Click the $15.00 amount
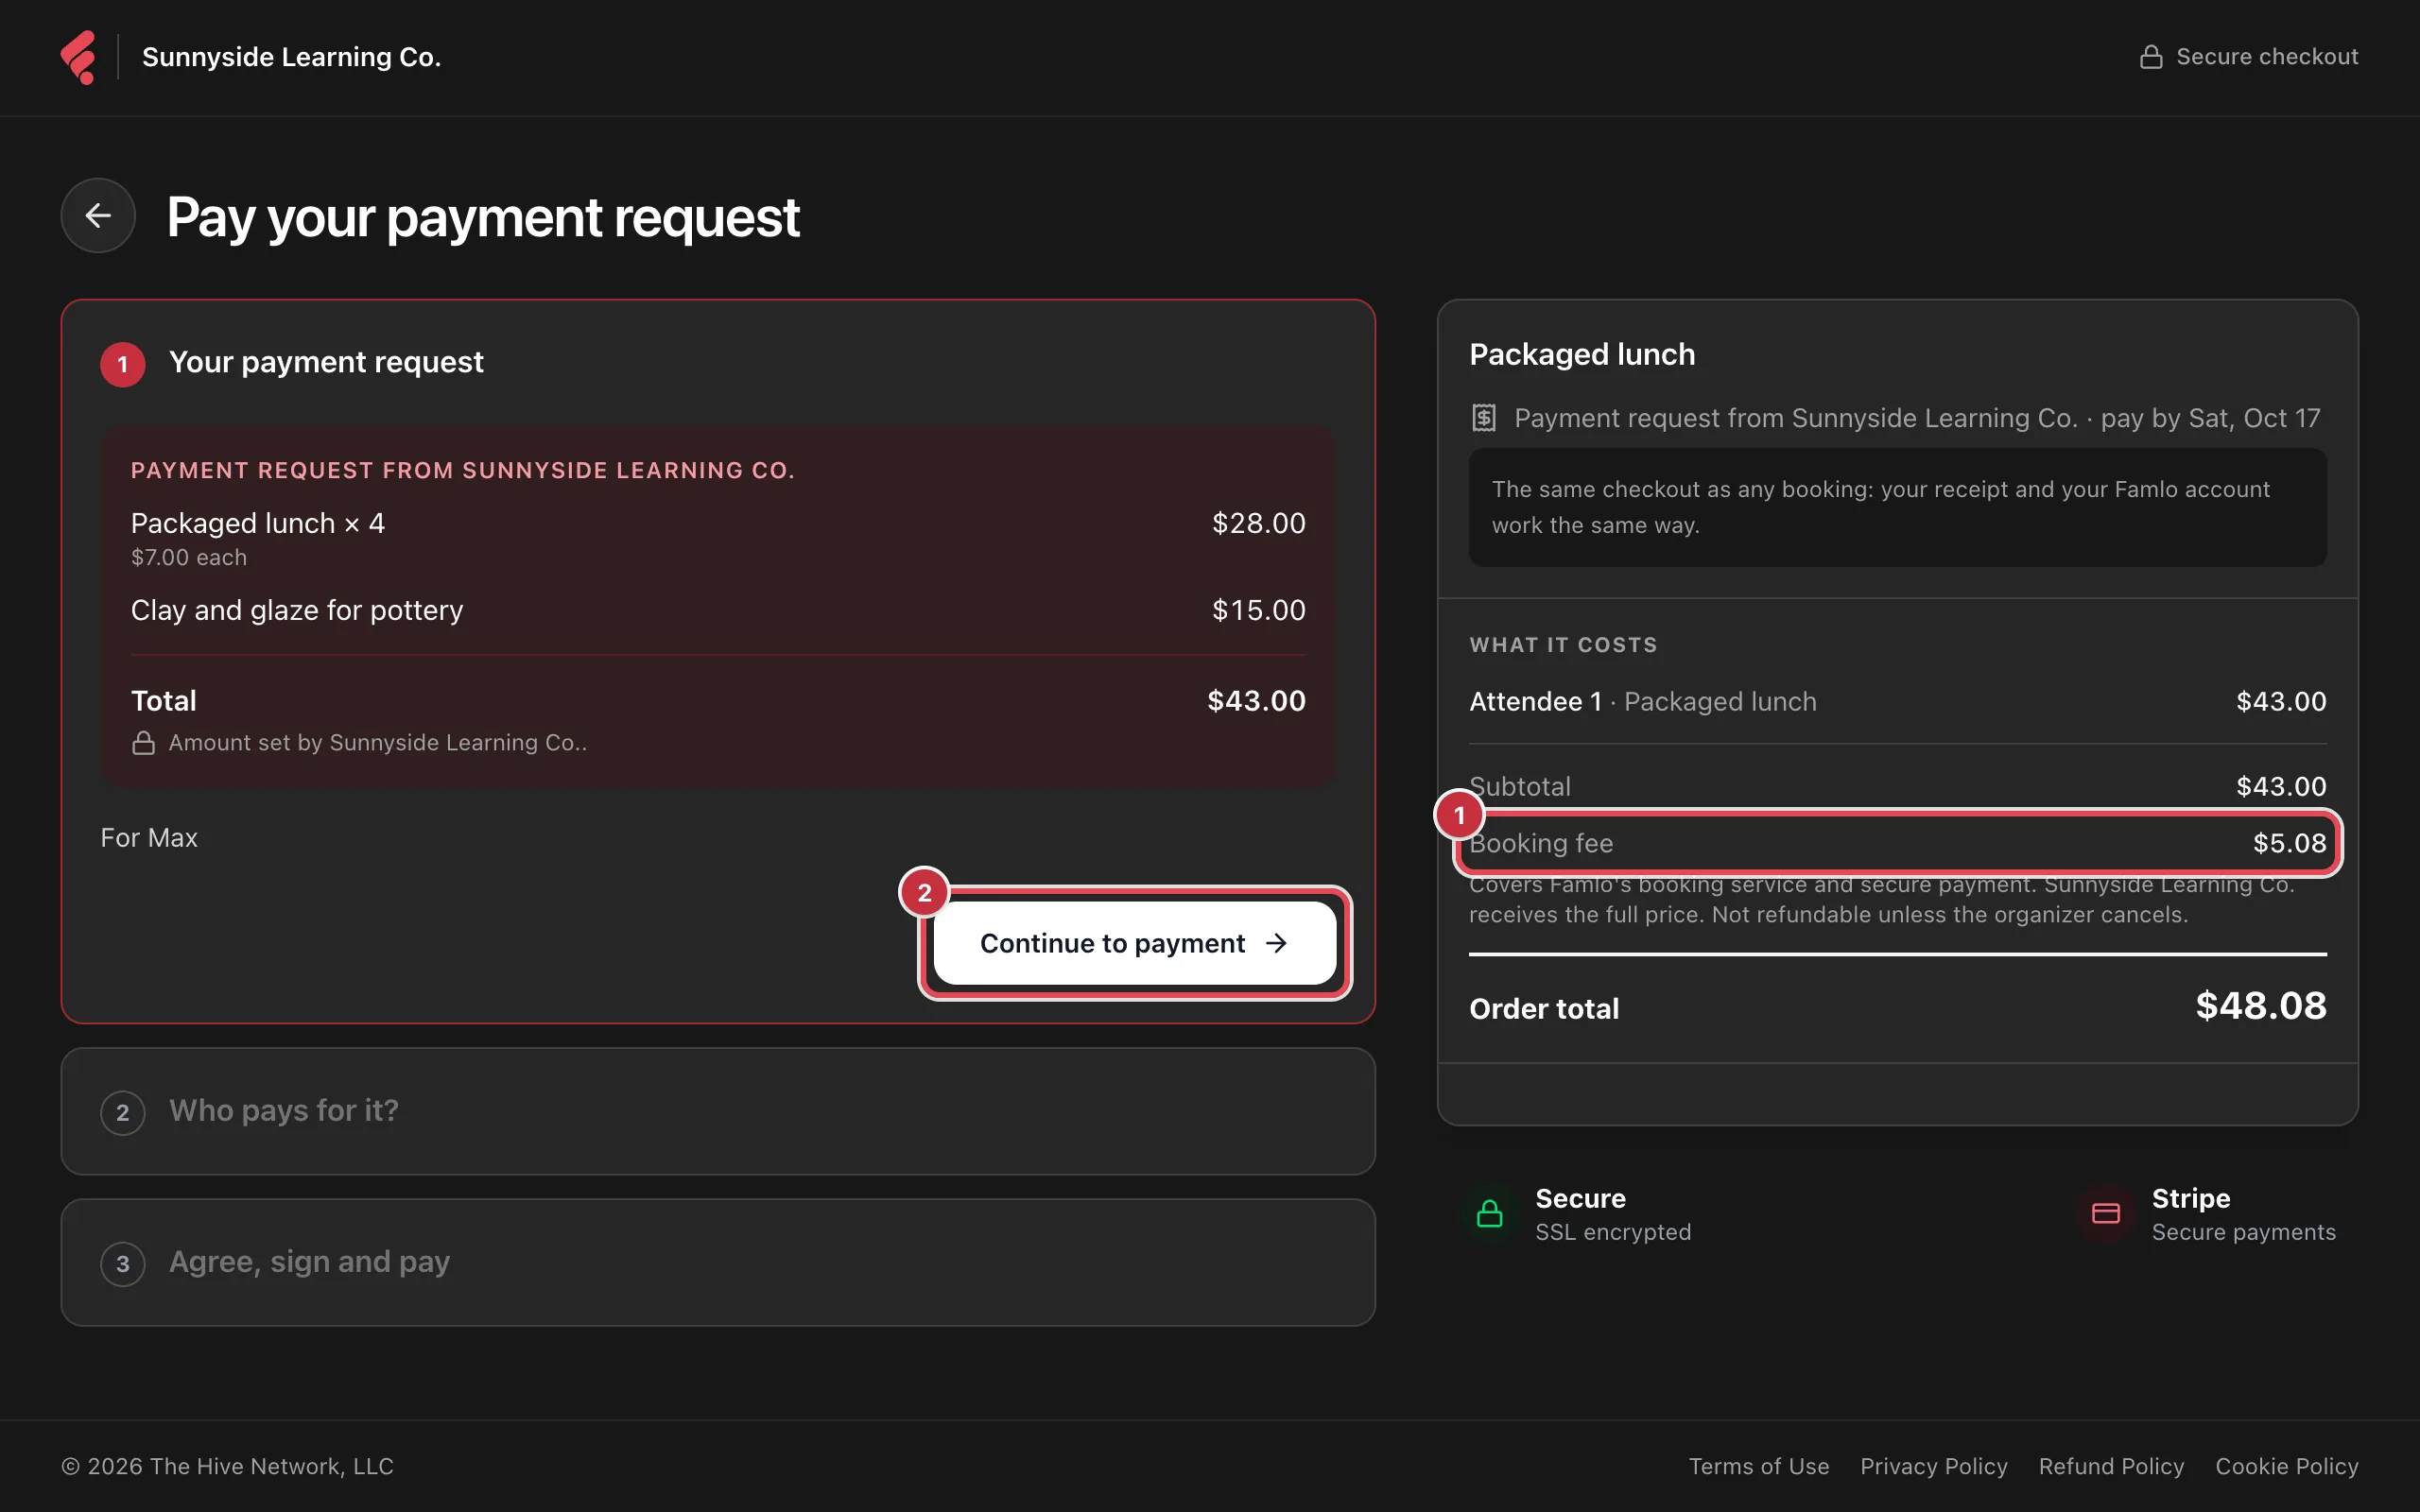This screenshot has width=2420, height=1512. [1259, 610]
